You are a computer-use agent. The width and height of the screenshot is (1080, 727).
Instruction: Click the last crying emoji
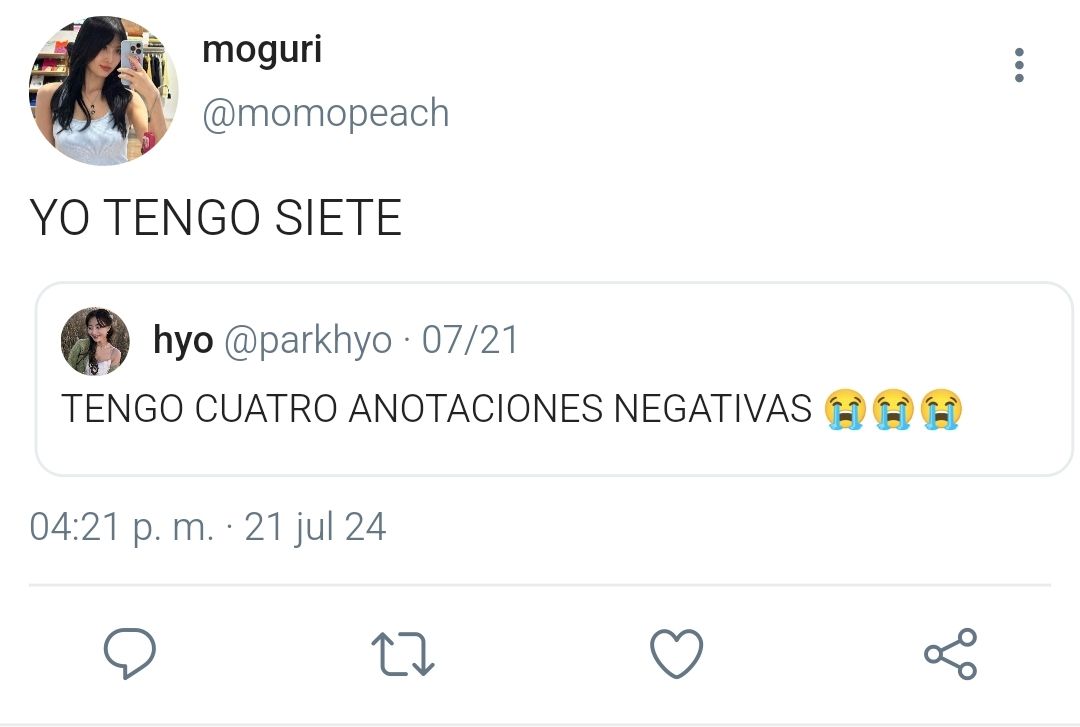tap(941, 409)
